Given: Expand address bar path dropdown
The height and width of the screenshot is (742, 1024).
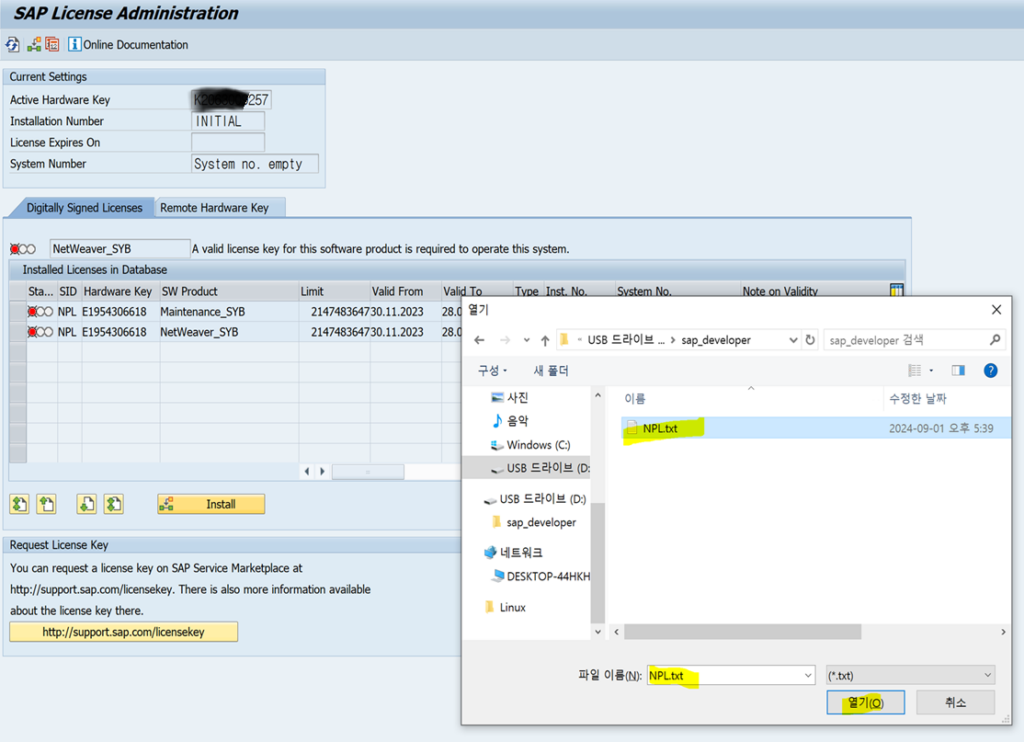Looking at the screenshot, I should pyautogui.click(x=793, y=340).
